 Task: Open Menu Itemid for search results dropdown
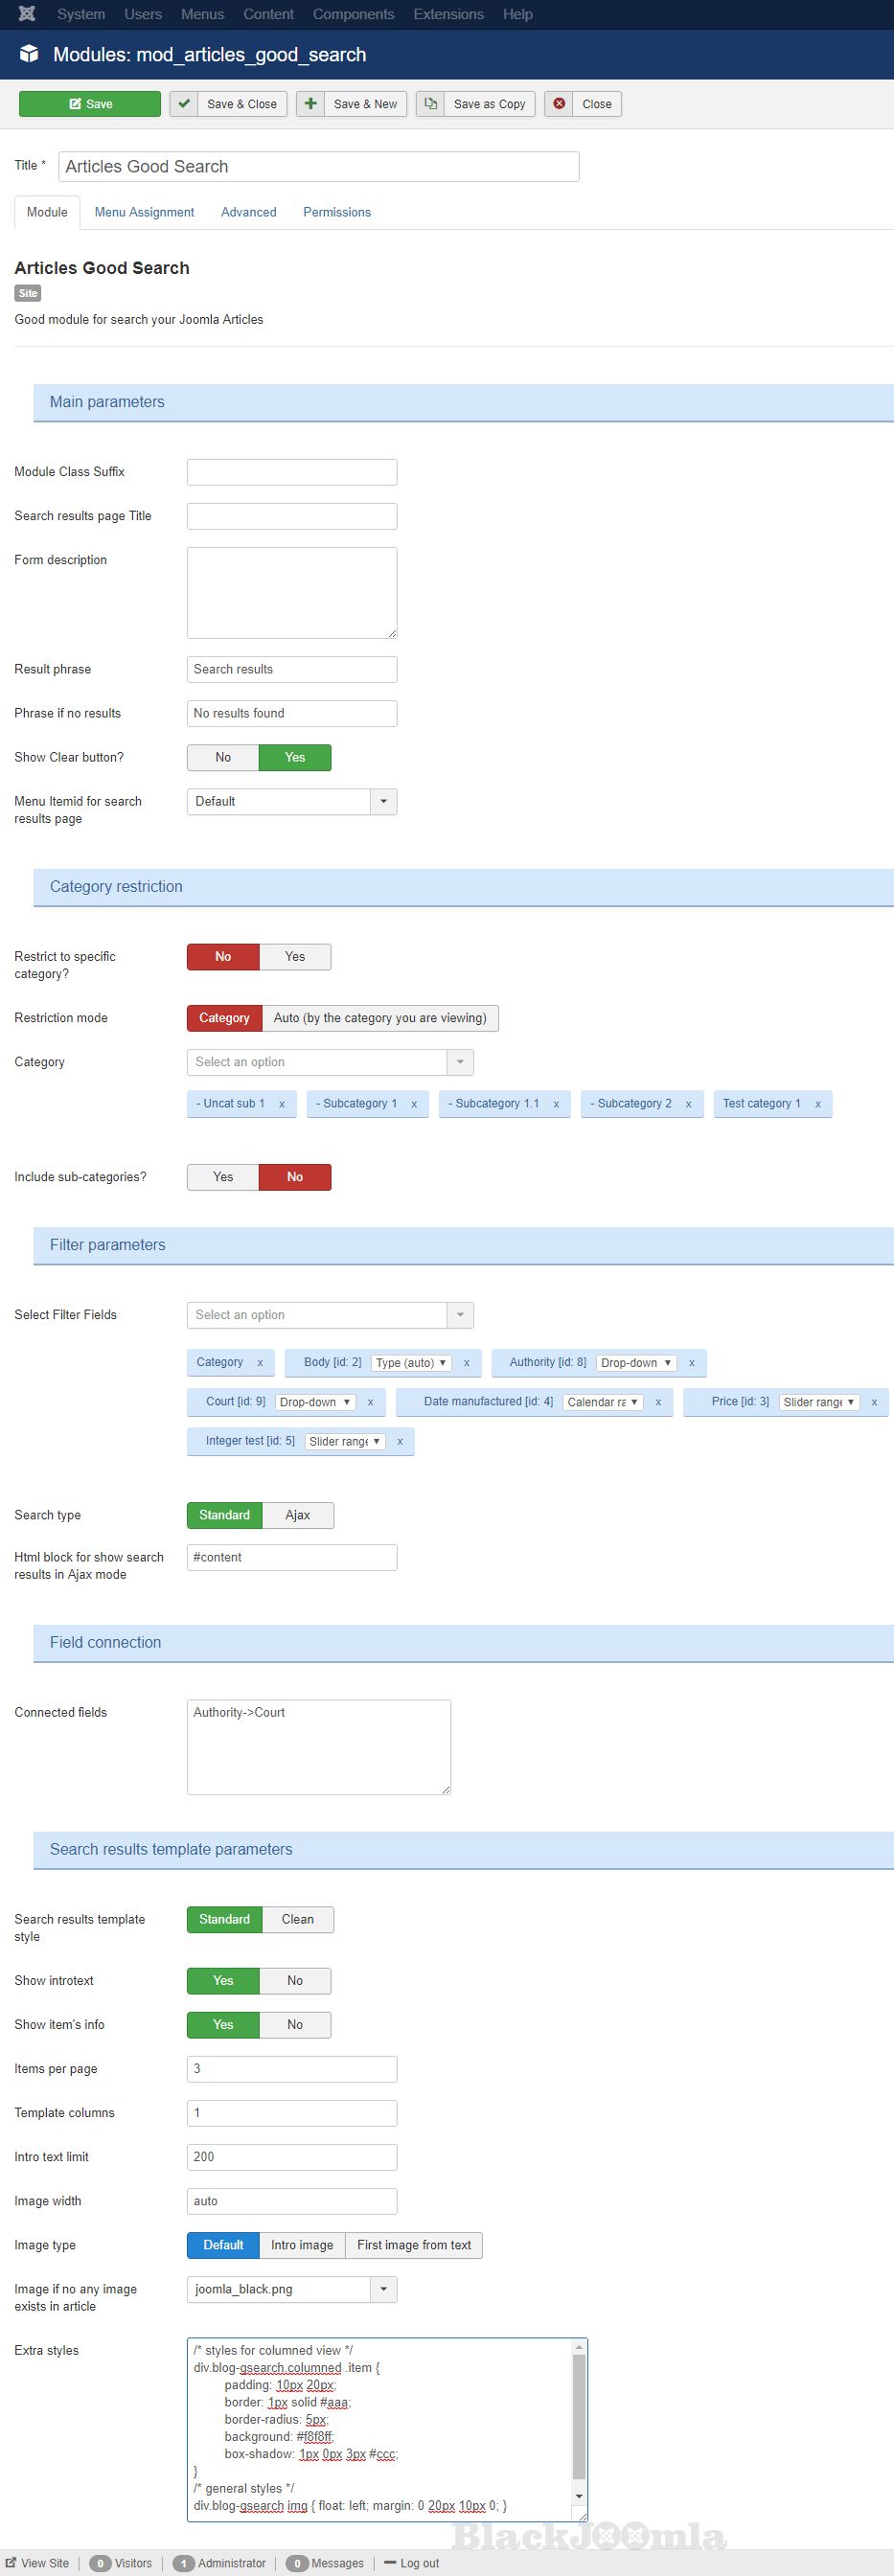[x=383, y=802]
